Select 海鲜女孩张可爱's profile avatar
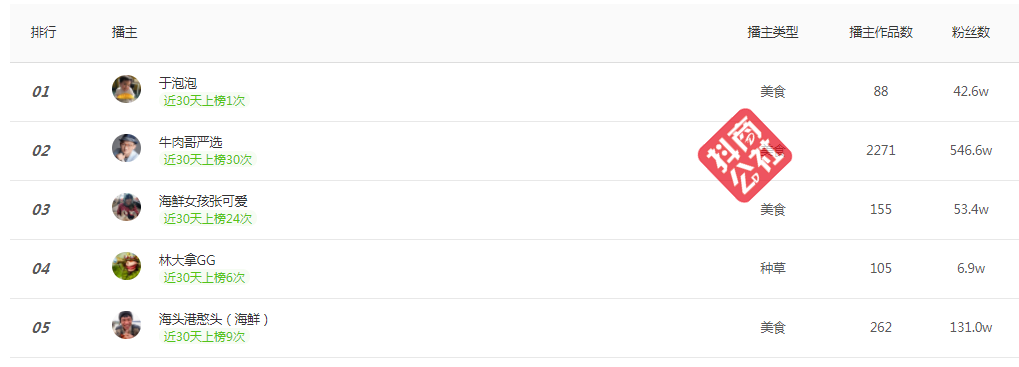Screen dimensions: 1019x367 pyautogui.click(x=126, y=207)
